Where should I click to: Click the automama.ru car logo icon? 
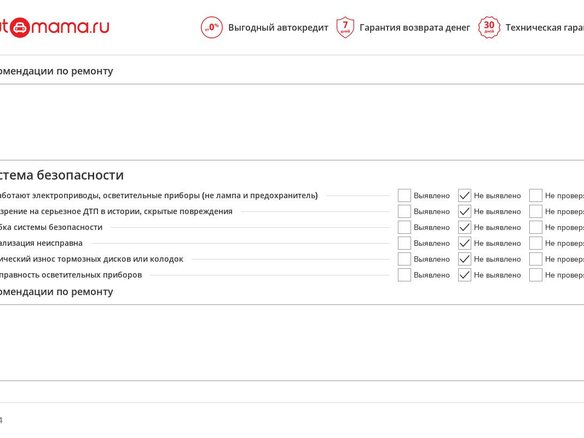[x=19, y=28]
